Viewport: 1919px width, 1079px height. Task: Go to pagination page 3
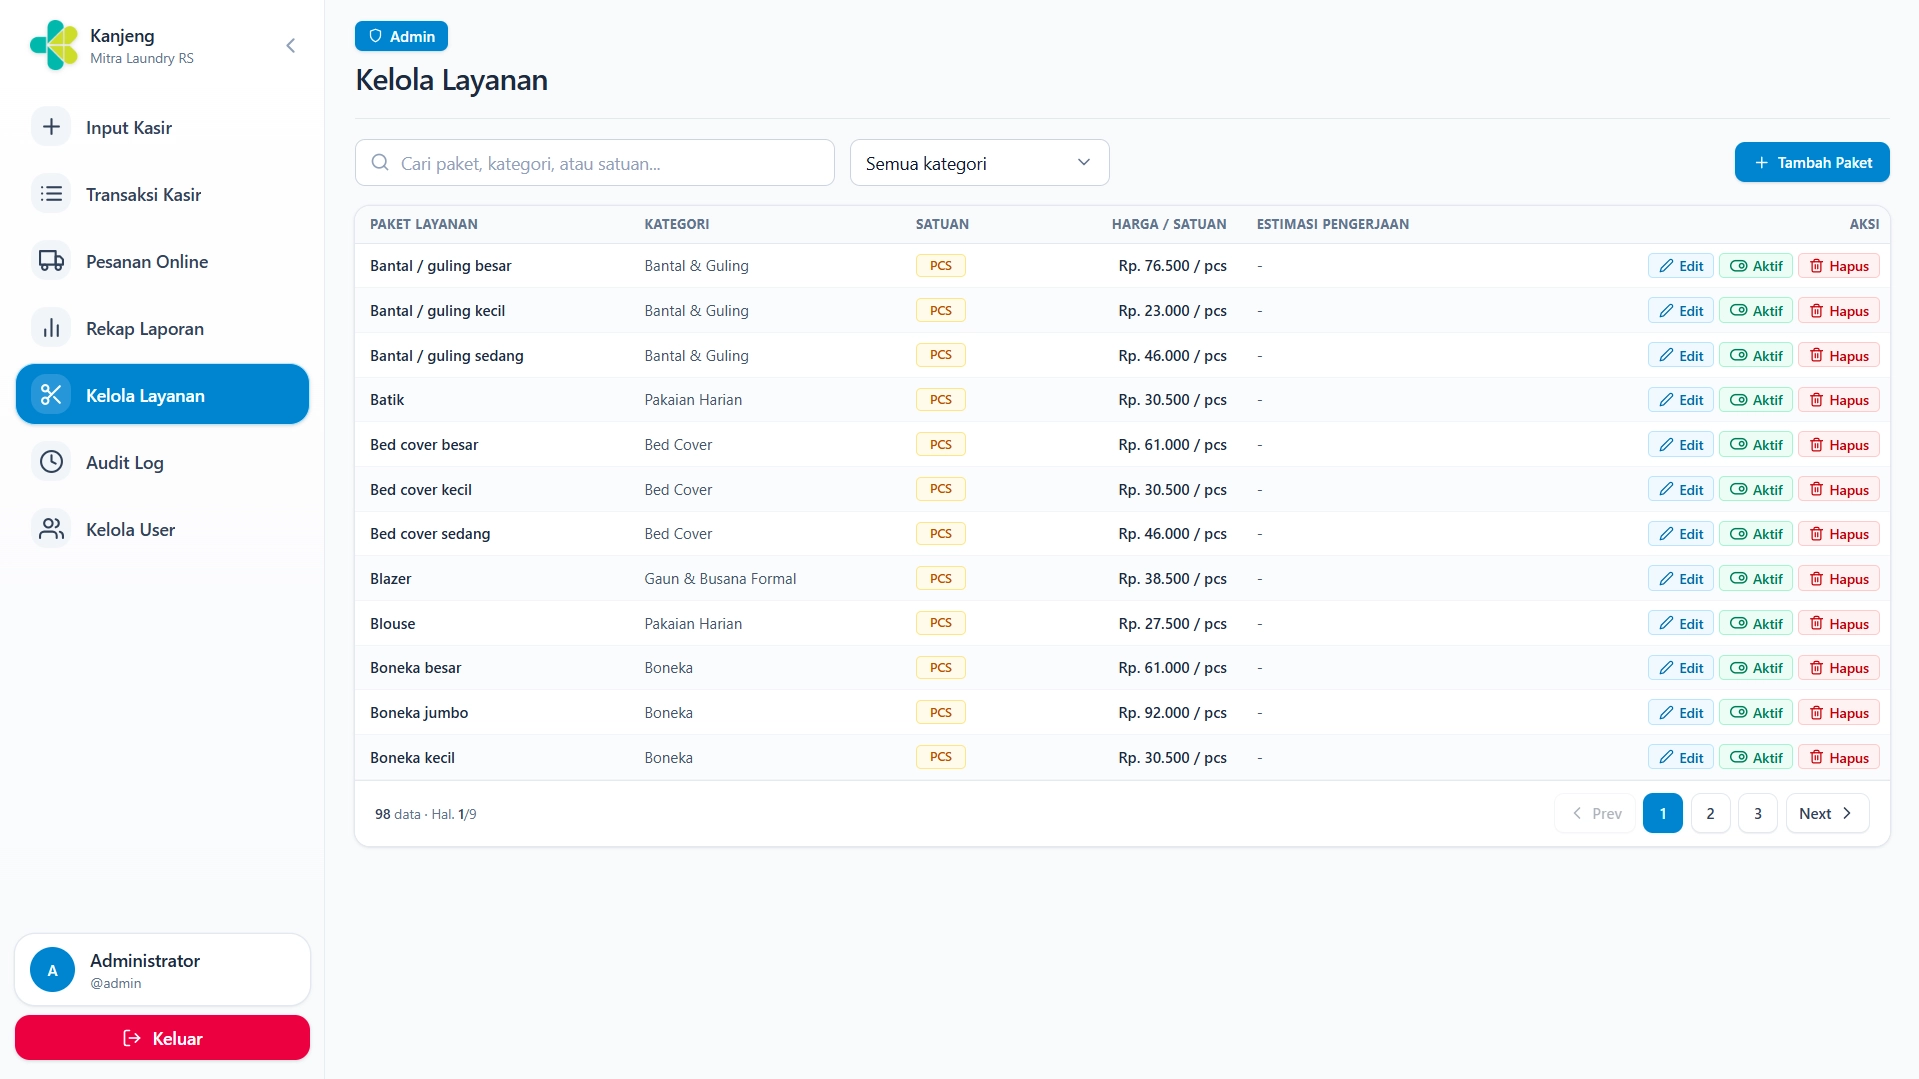click(x=1757, y=813)
